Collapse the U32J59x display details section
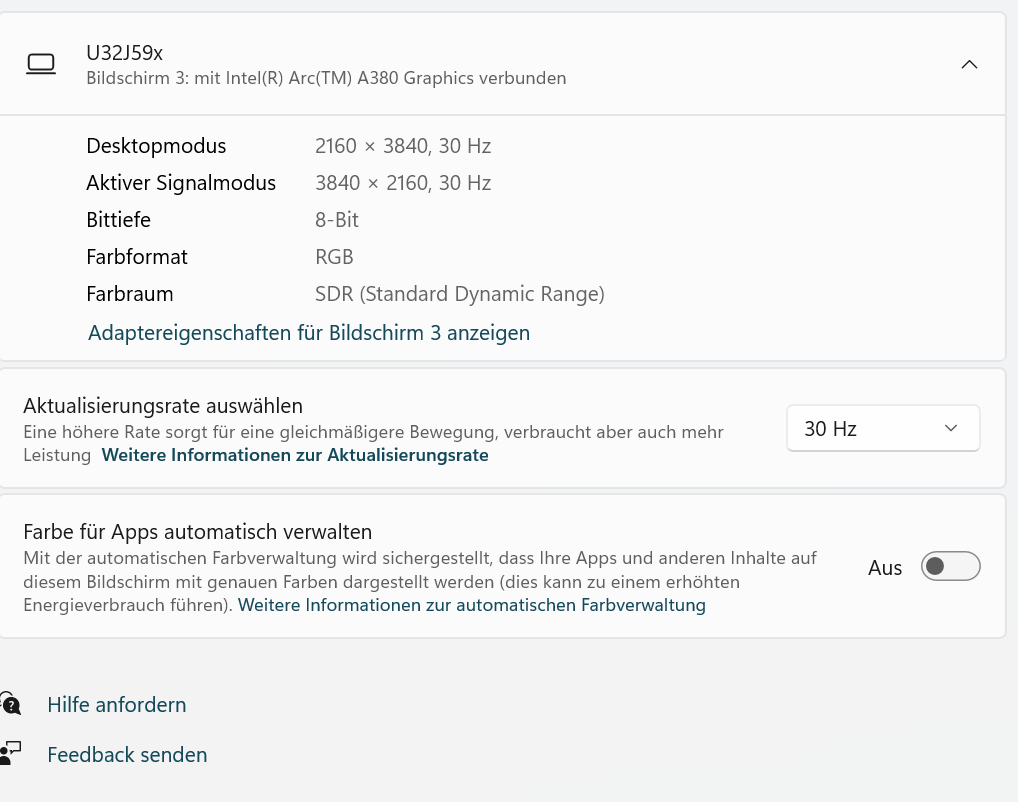Screen dimensions: 1018x802 968,64
